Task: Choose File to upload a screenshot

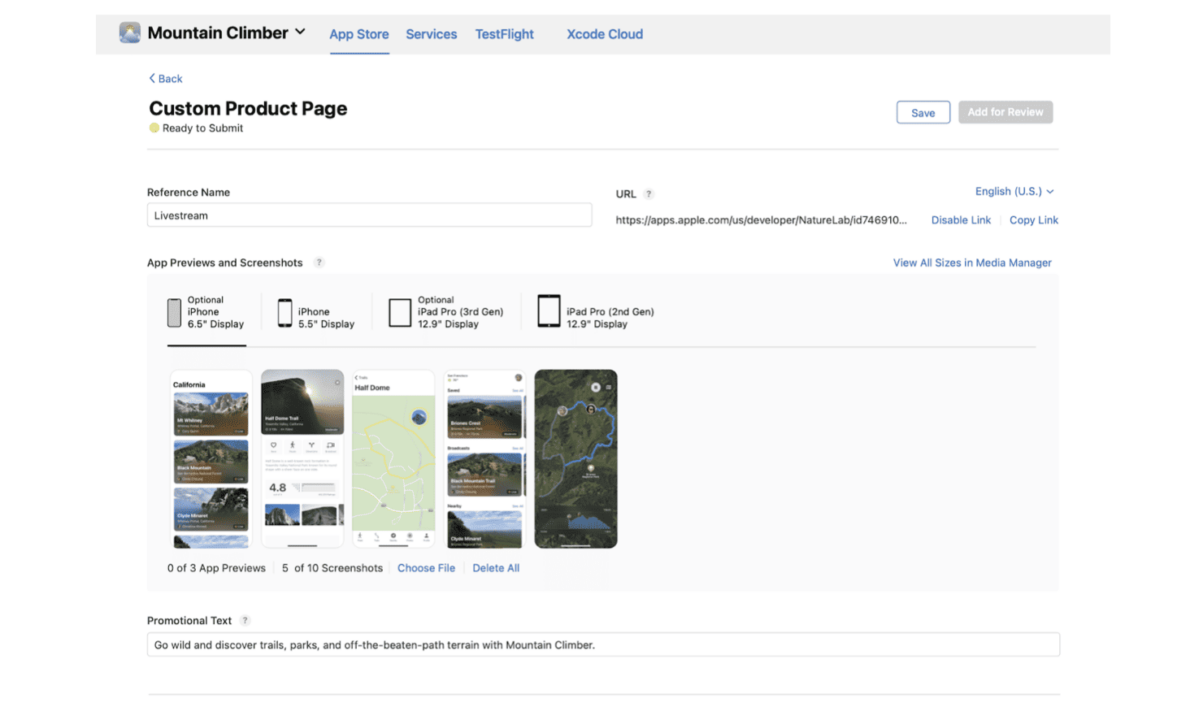Action: 426,567
